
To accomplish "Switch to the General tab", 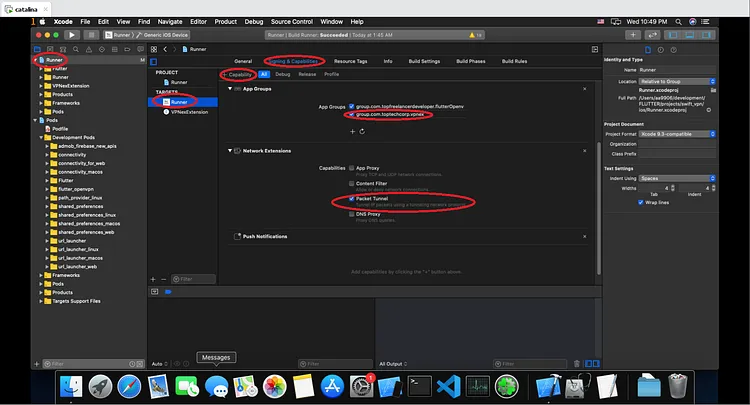I will tap(243, 61).
